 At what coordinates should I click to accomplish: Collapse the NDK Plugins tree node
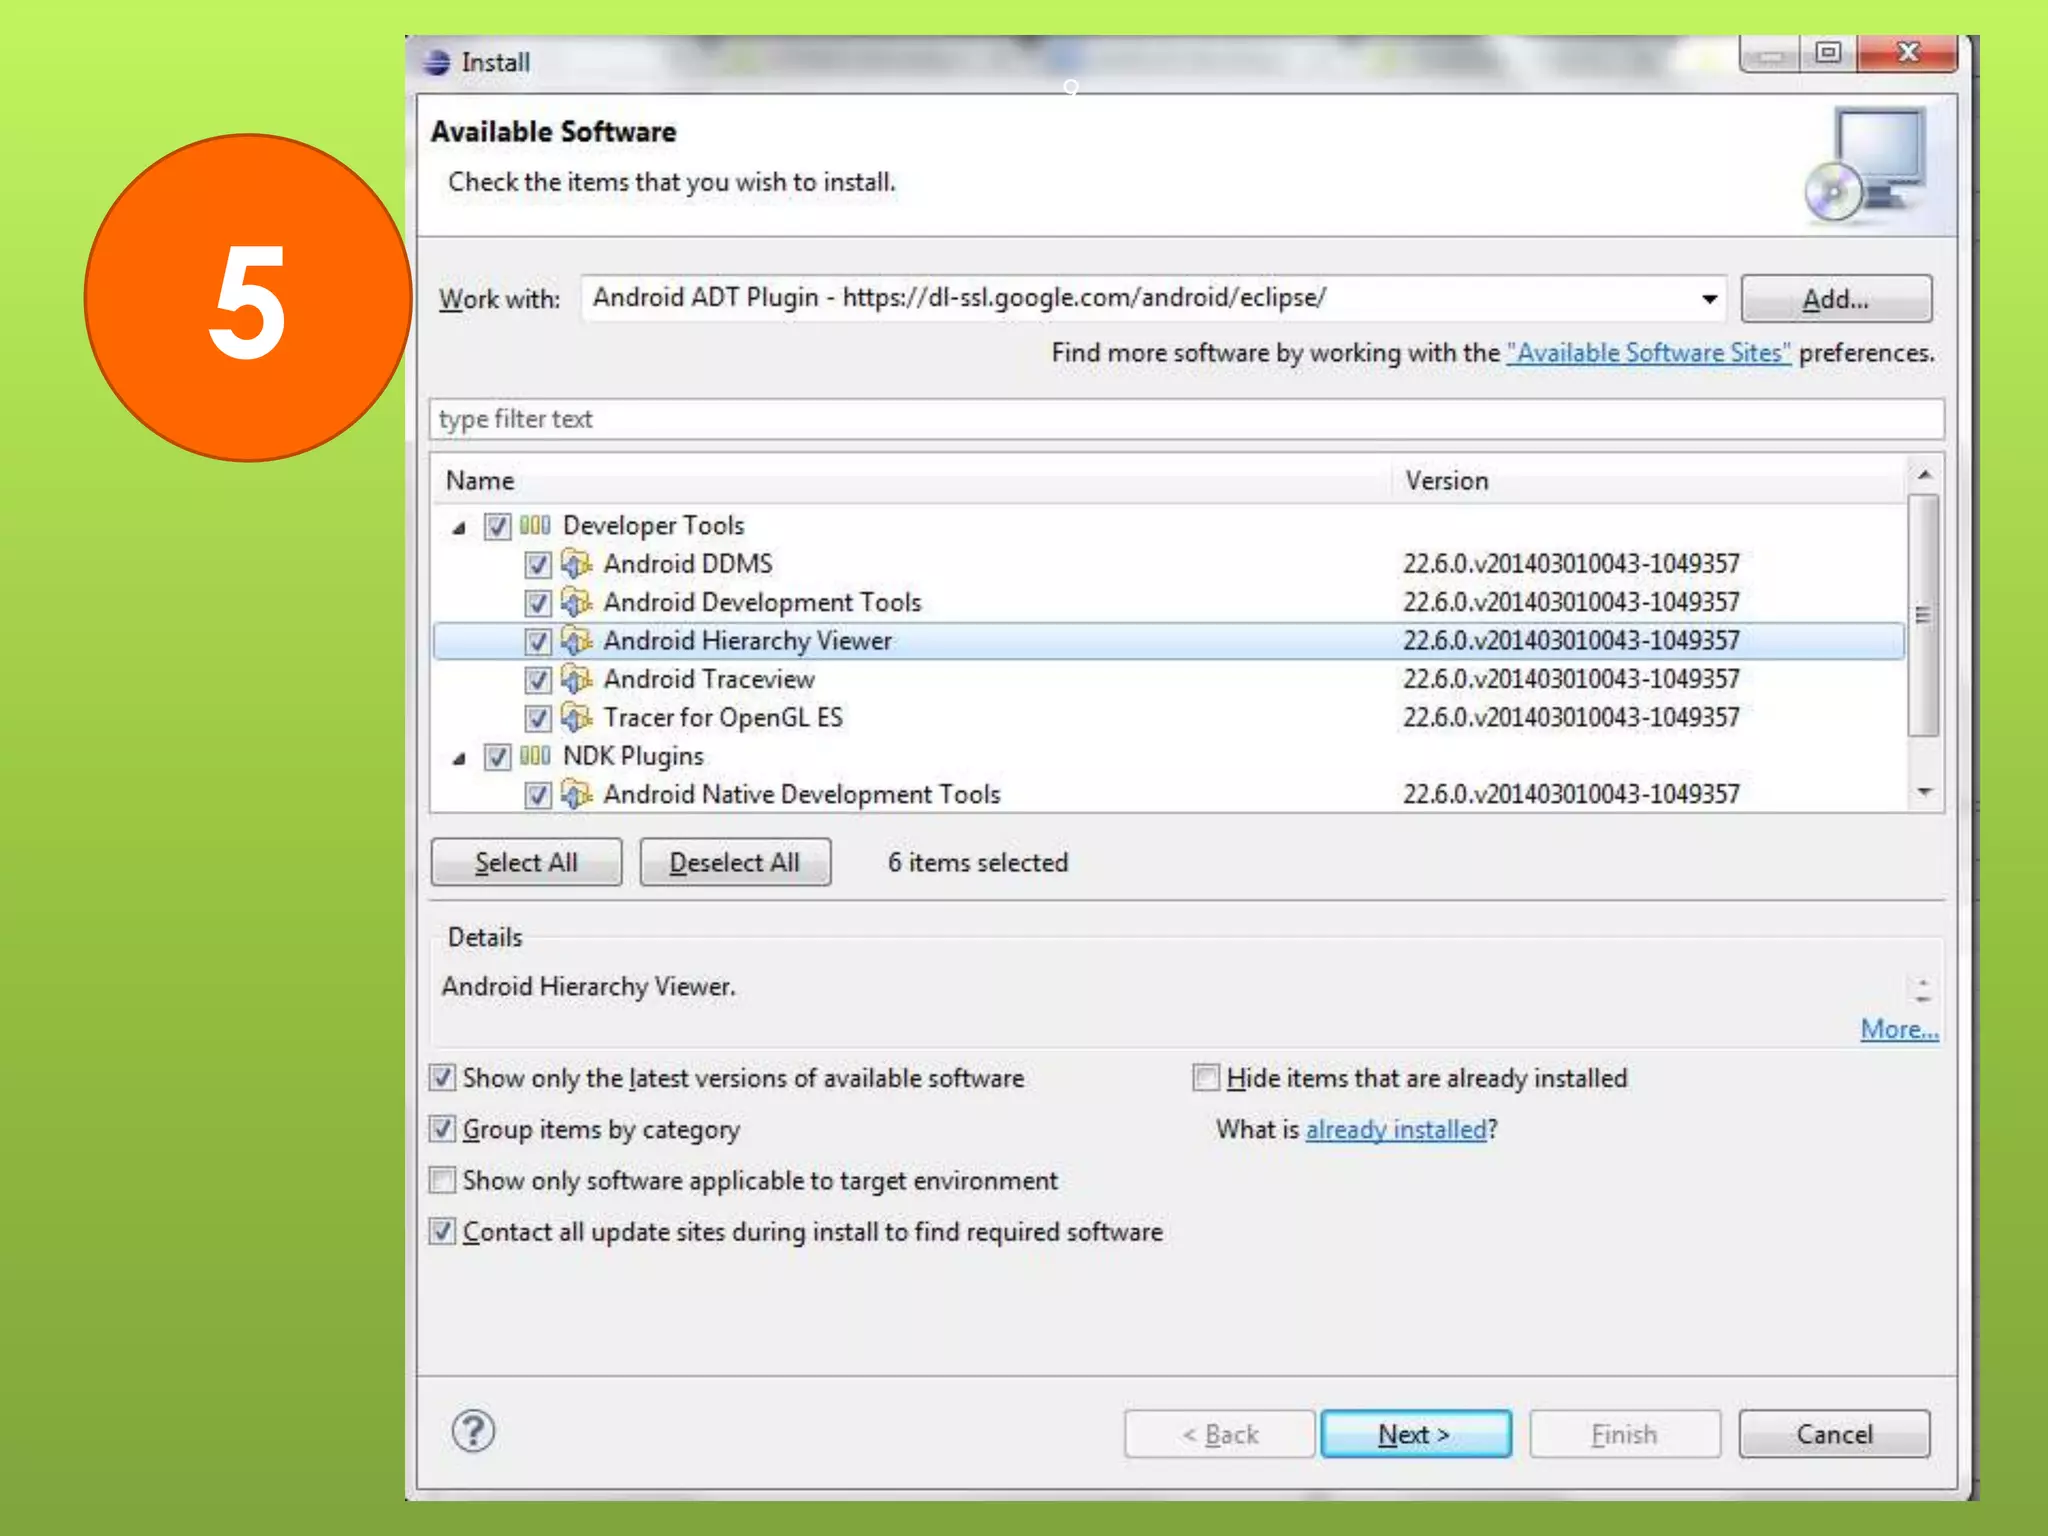459,758
